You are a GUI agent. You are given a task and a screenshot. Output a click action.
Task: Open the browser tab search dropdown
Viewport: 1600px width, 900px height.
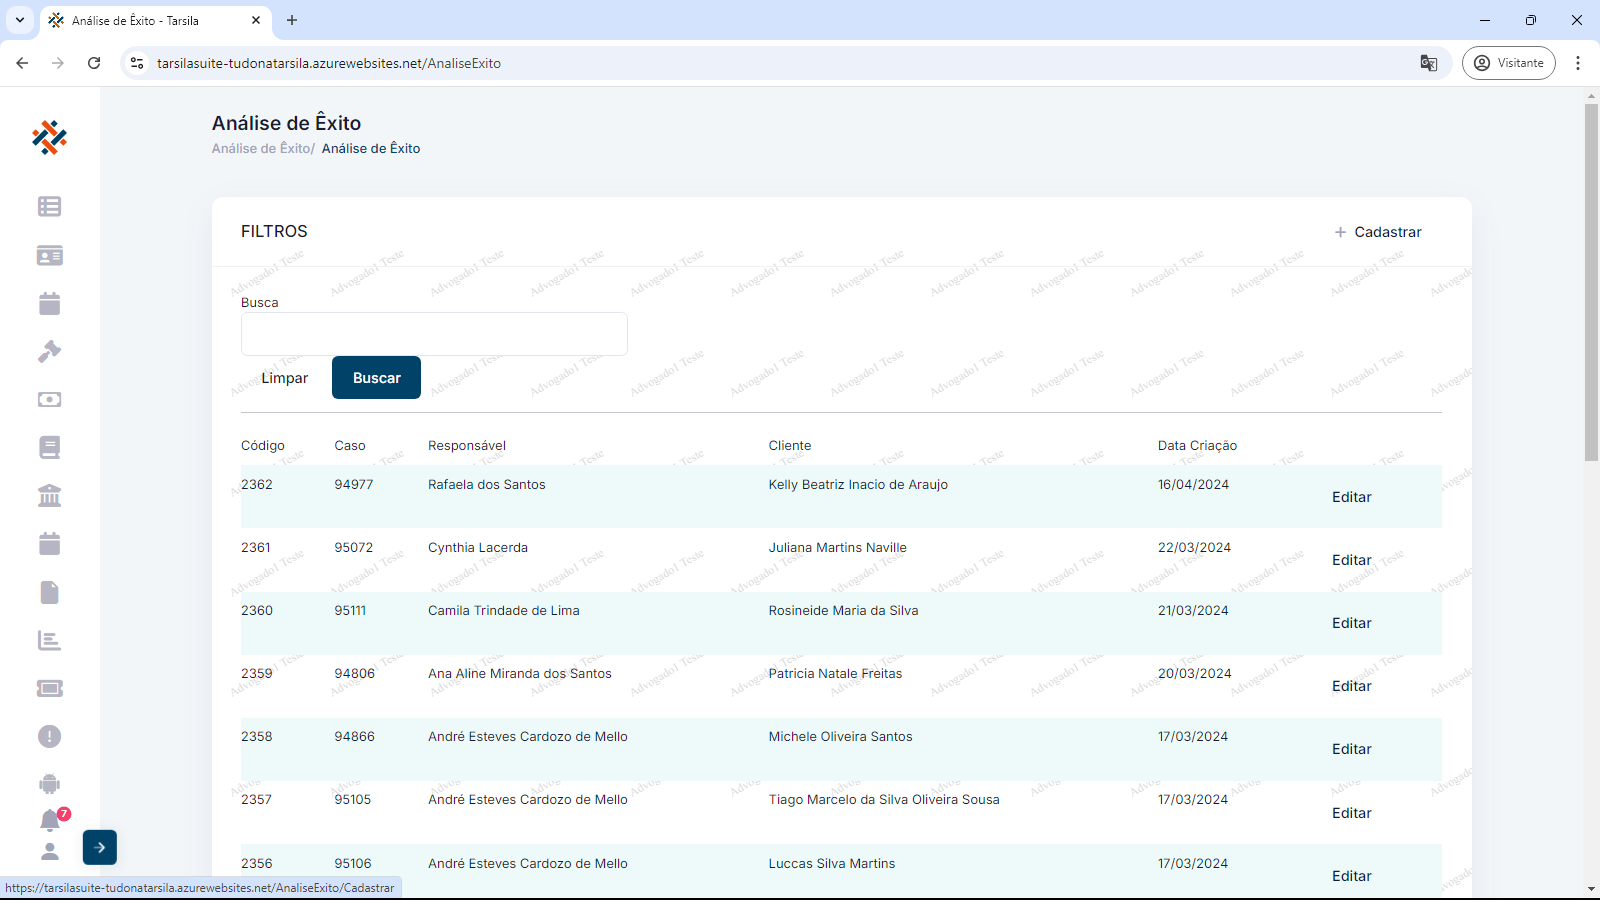click(x=20, y=20)
